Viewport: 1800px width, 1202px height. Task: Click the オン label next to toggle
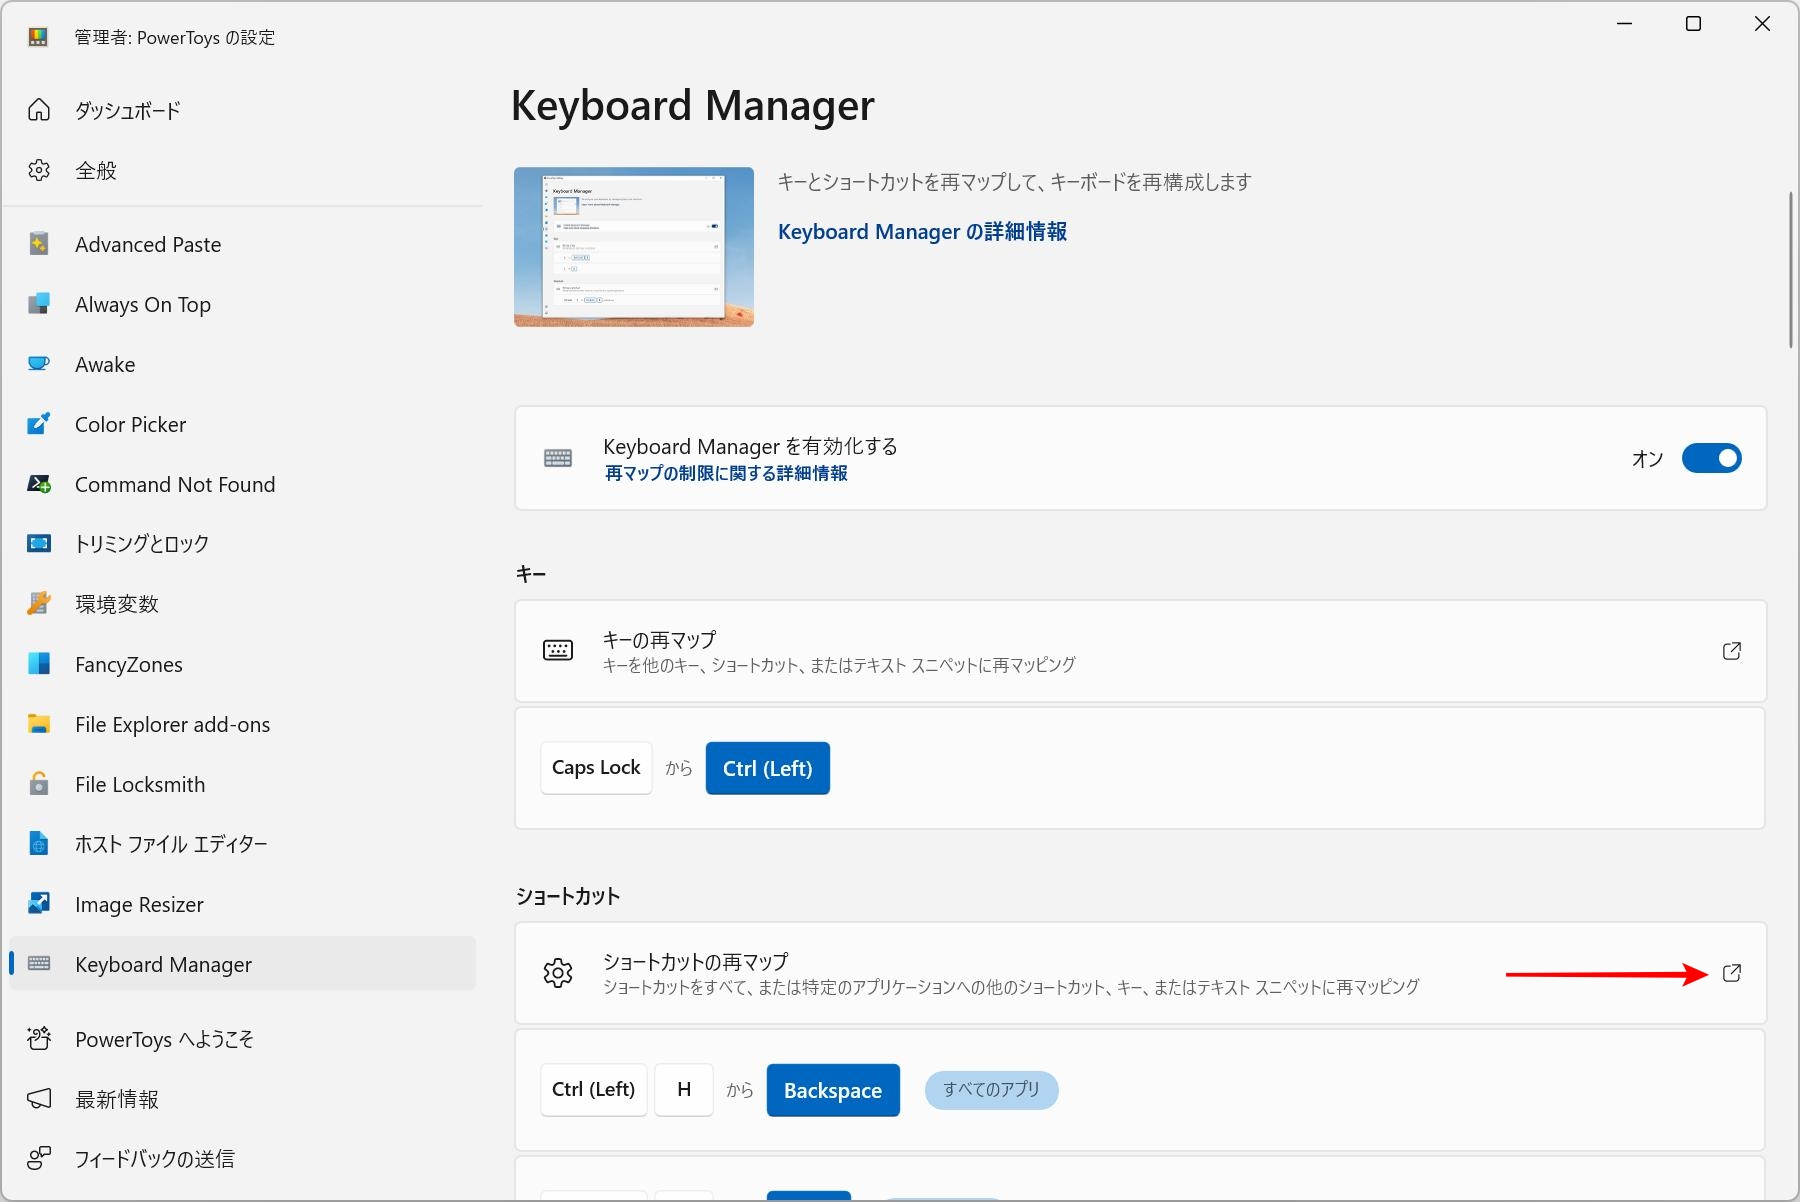(x=1647, y=458)
